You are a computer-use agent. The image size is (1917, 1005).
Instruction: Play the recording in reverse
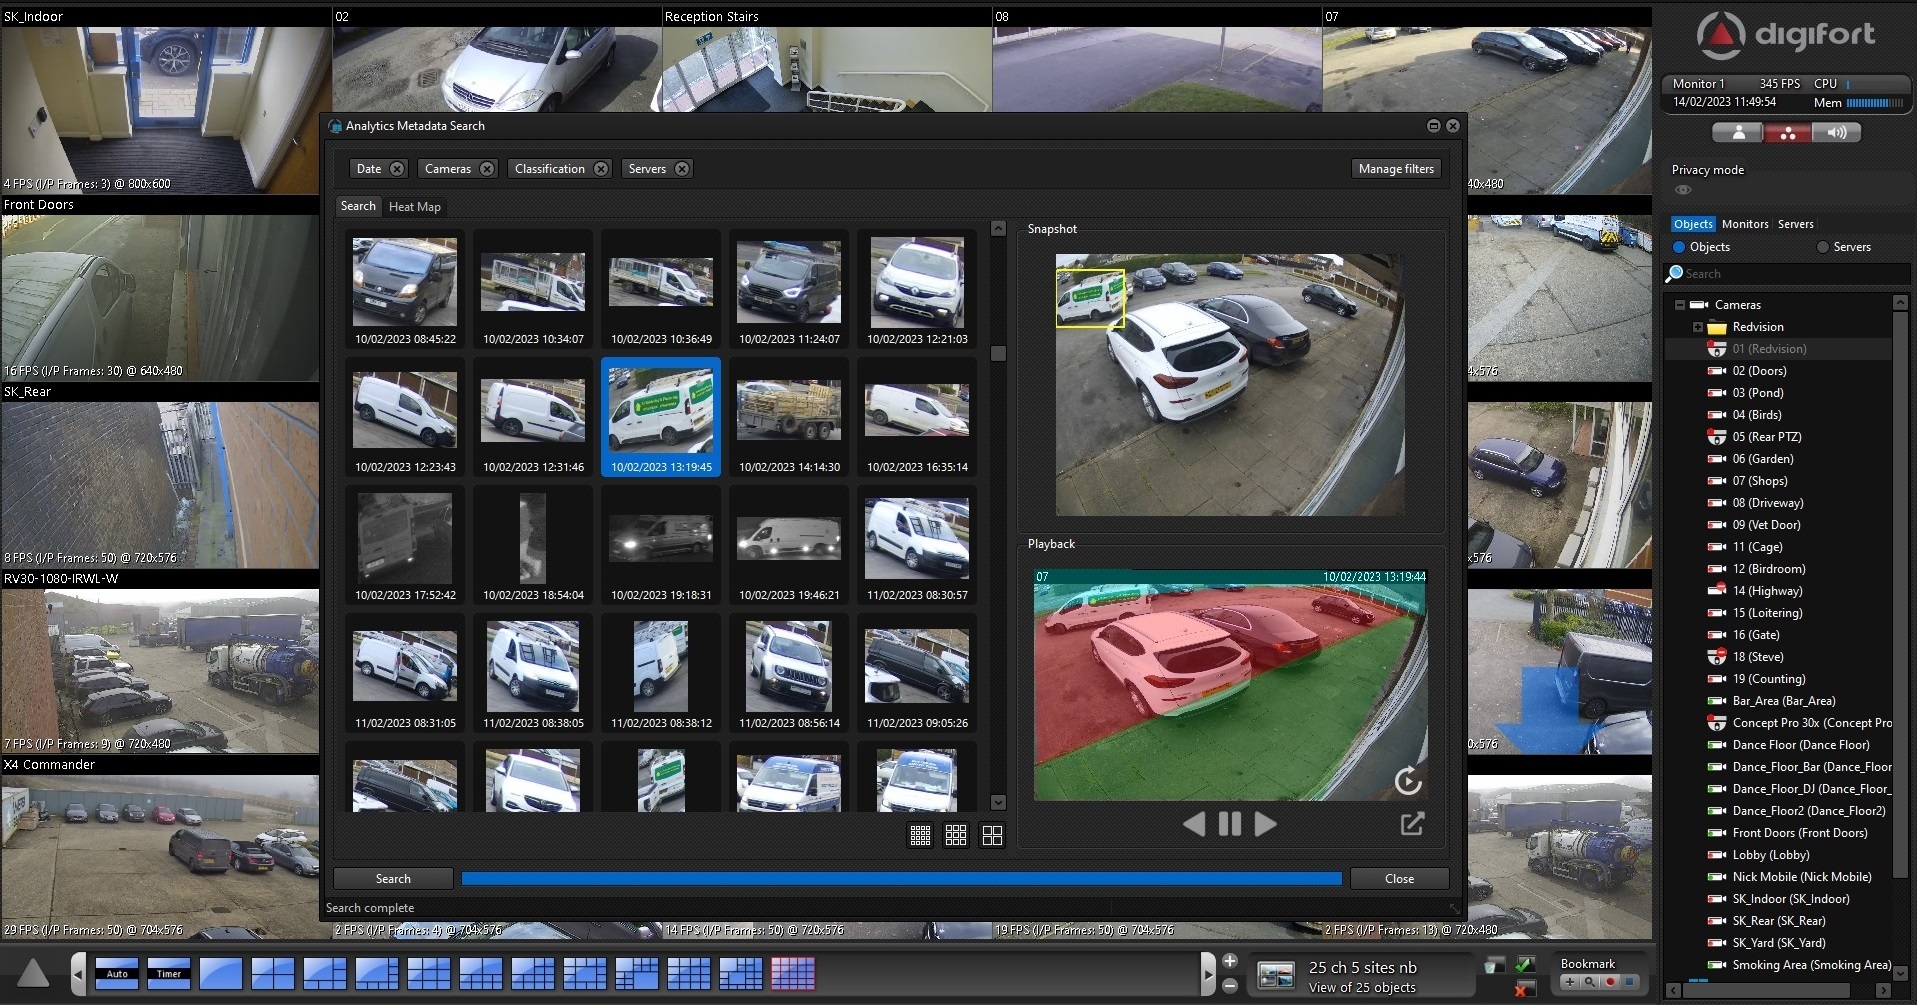[x=1194, y=824]
